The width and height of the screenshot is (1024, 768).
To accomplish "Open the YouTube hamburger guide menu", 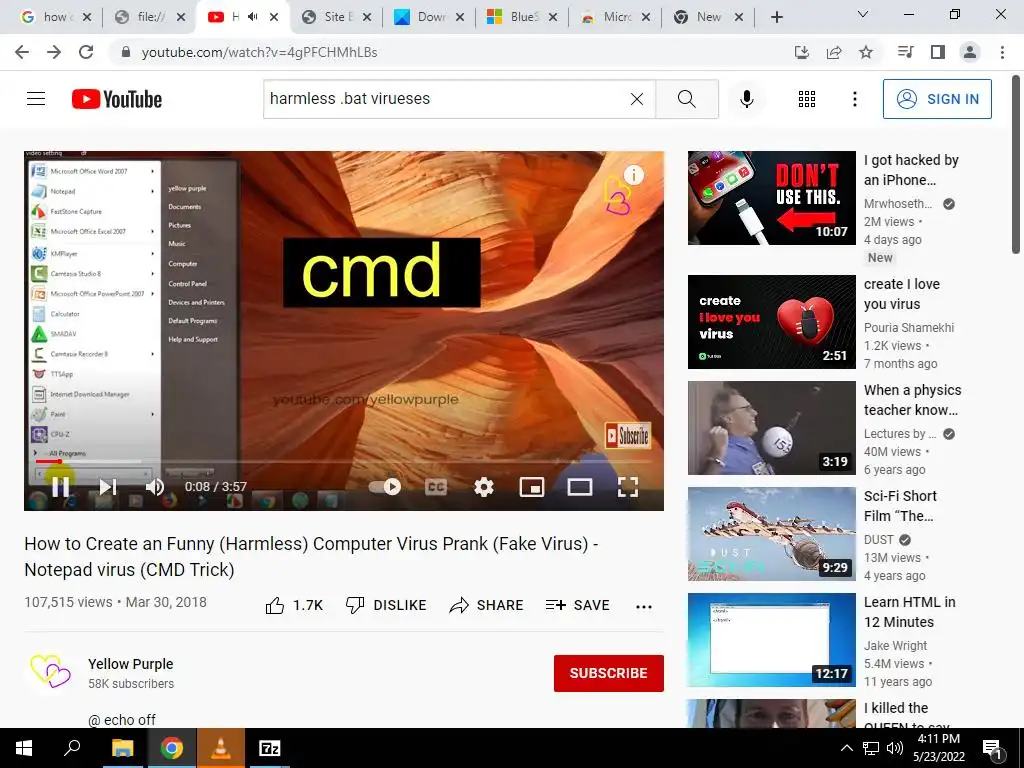I will (x=36, y=99).
